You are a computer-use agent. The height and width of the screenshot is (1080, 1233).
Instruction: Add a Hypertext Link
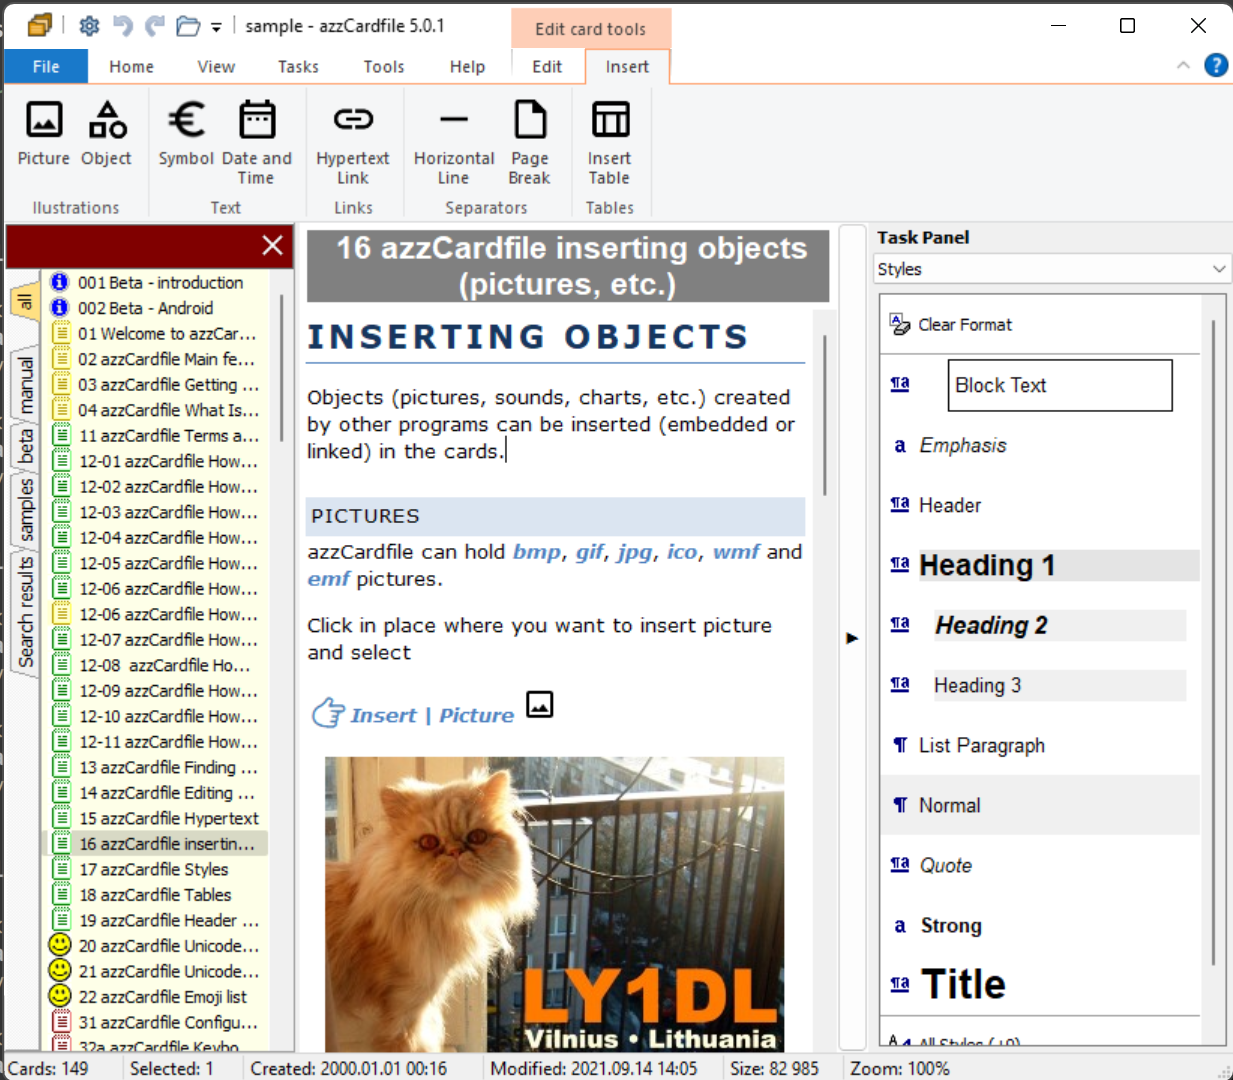pyautogui.click(x=352, y=143)
